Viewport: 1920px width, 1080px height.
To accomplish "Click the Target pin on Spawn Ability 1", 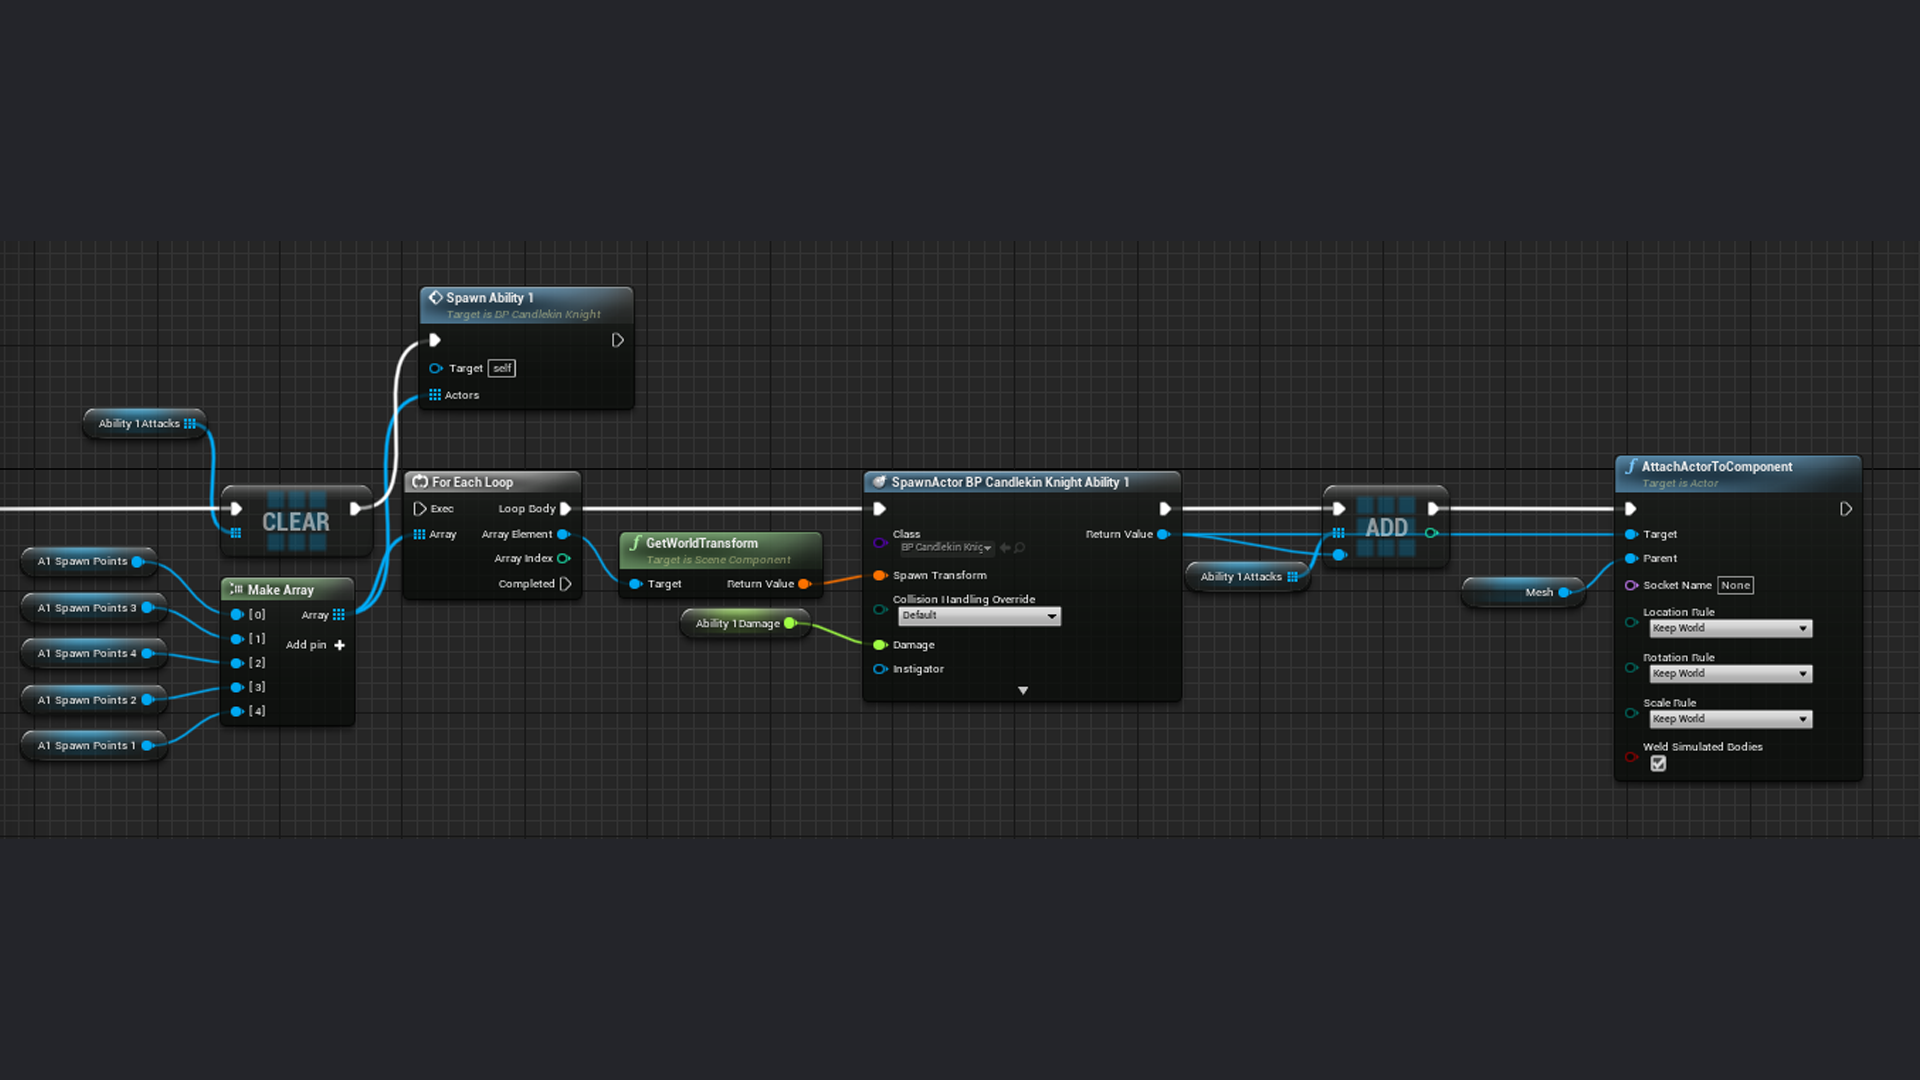I will 436,368.
